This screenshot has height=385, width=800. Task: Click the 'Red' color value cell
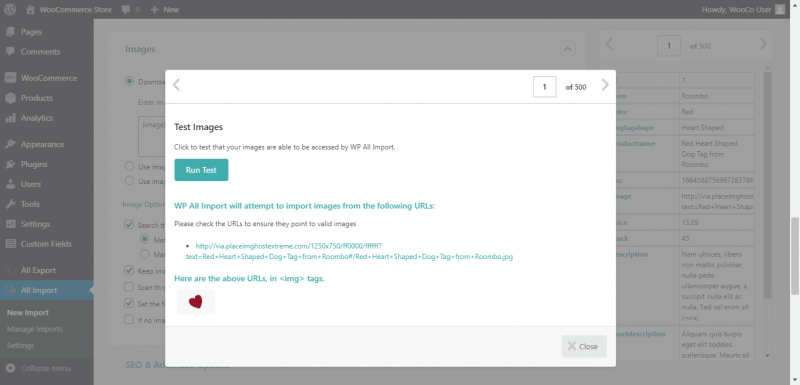tap(717, 112)
